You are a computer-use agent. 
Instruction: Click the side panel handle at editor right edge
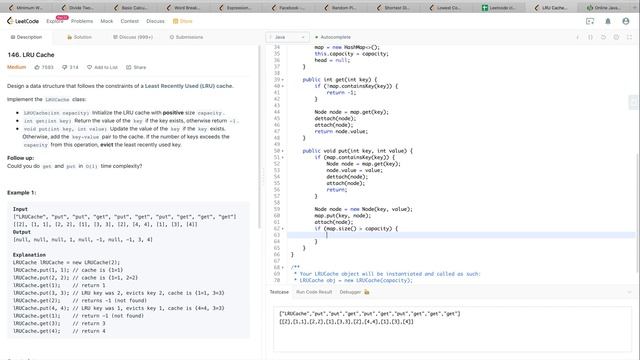click(633, 102)
